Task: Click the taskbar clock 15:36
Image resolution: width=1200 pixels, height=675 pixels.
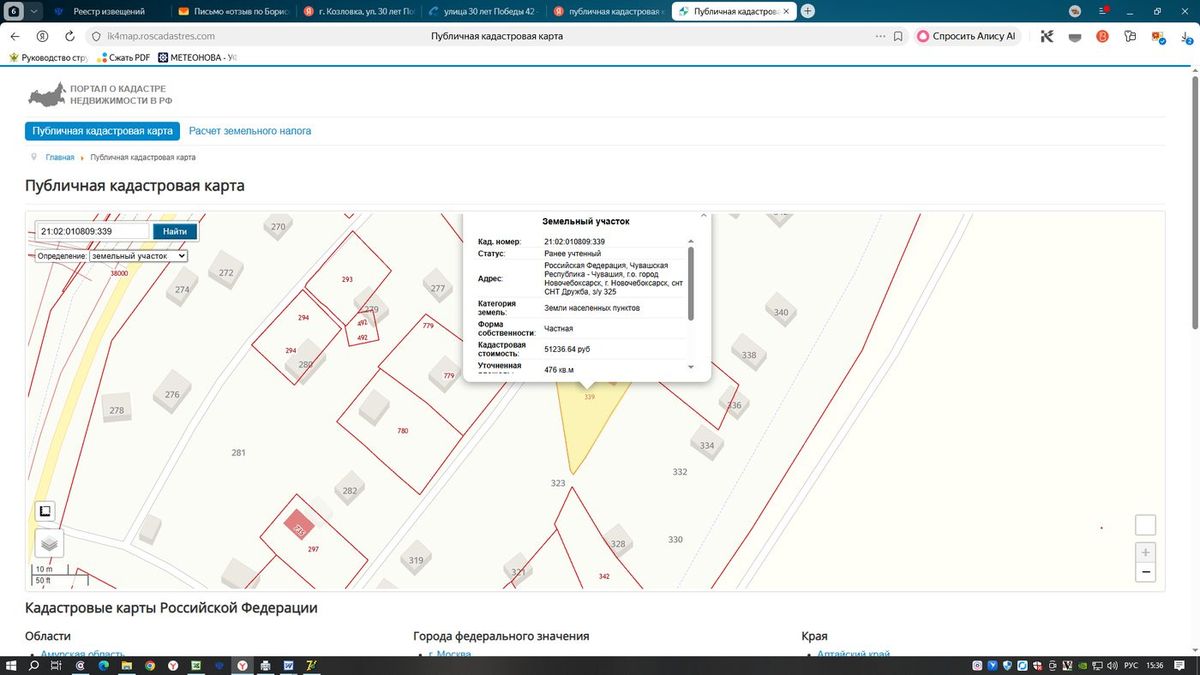Action: tap(1156, 665)
